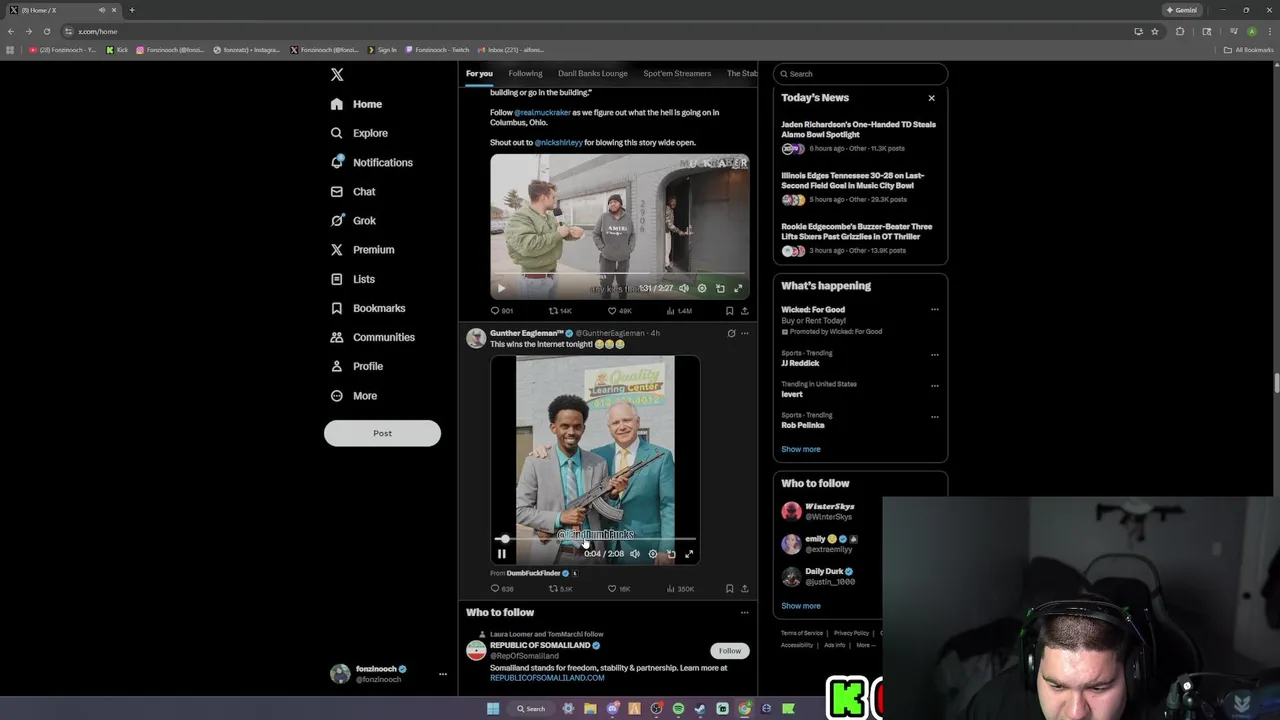Expand the More menu in sidebar
This screenshot has width=1280, height=720.
coord(353,396)
